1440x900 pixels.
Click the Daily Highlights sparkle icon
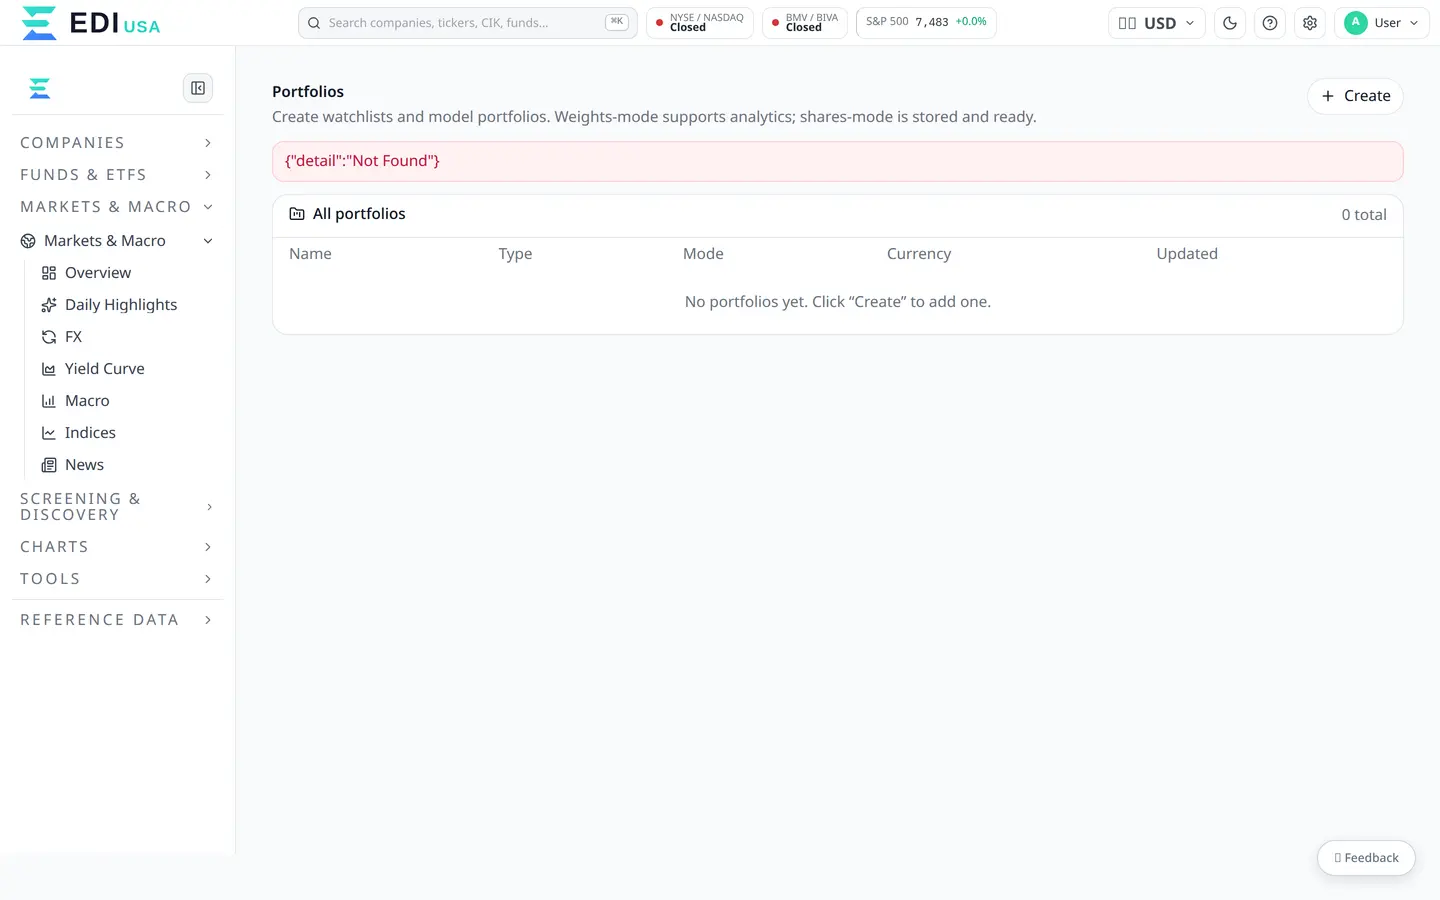click(x=48, y=305)
